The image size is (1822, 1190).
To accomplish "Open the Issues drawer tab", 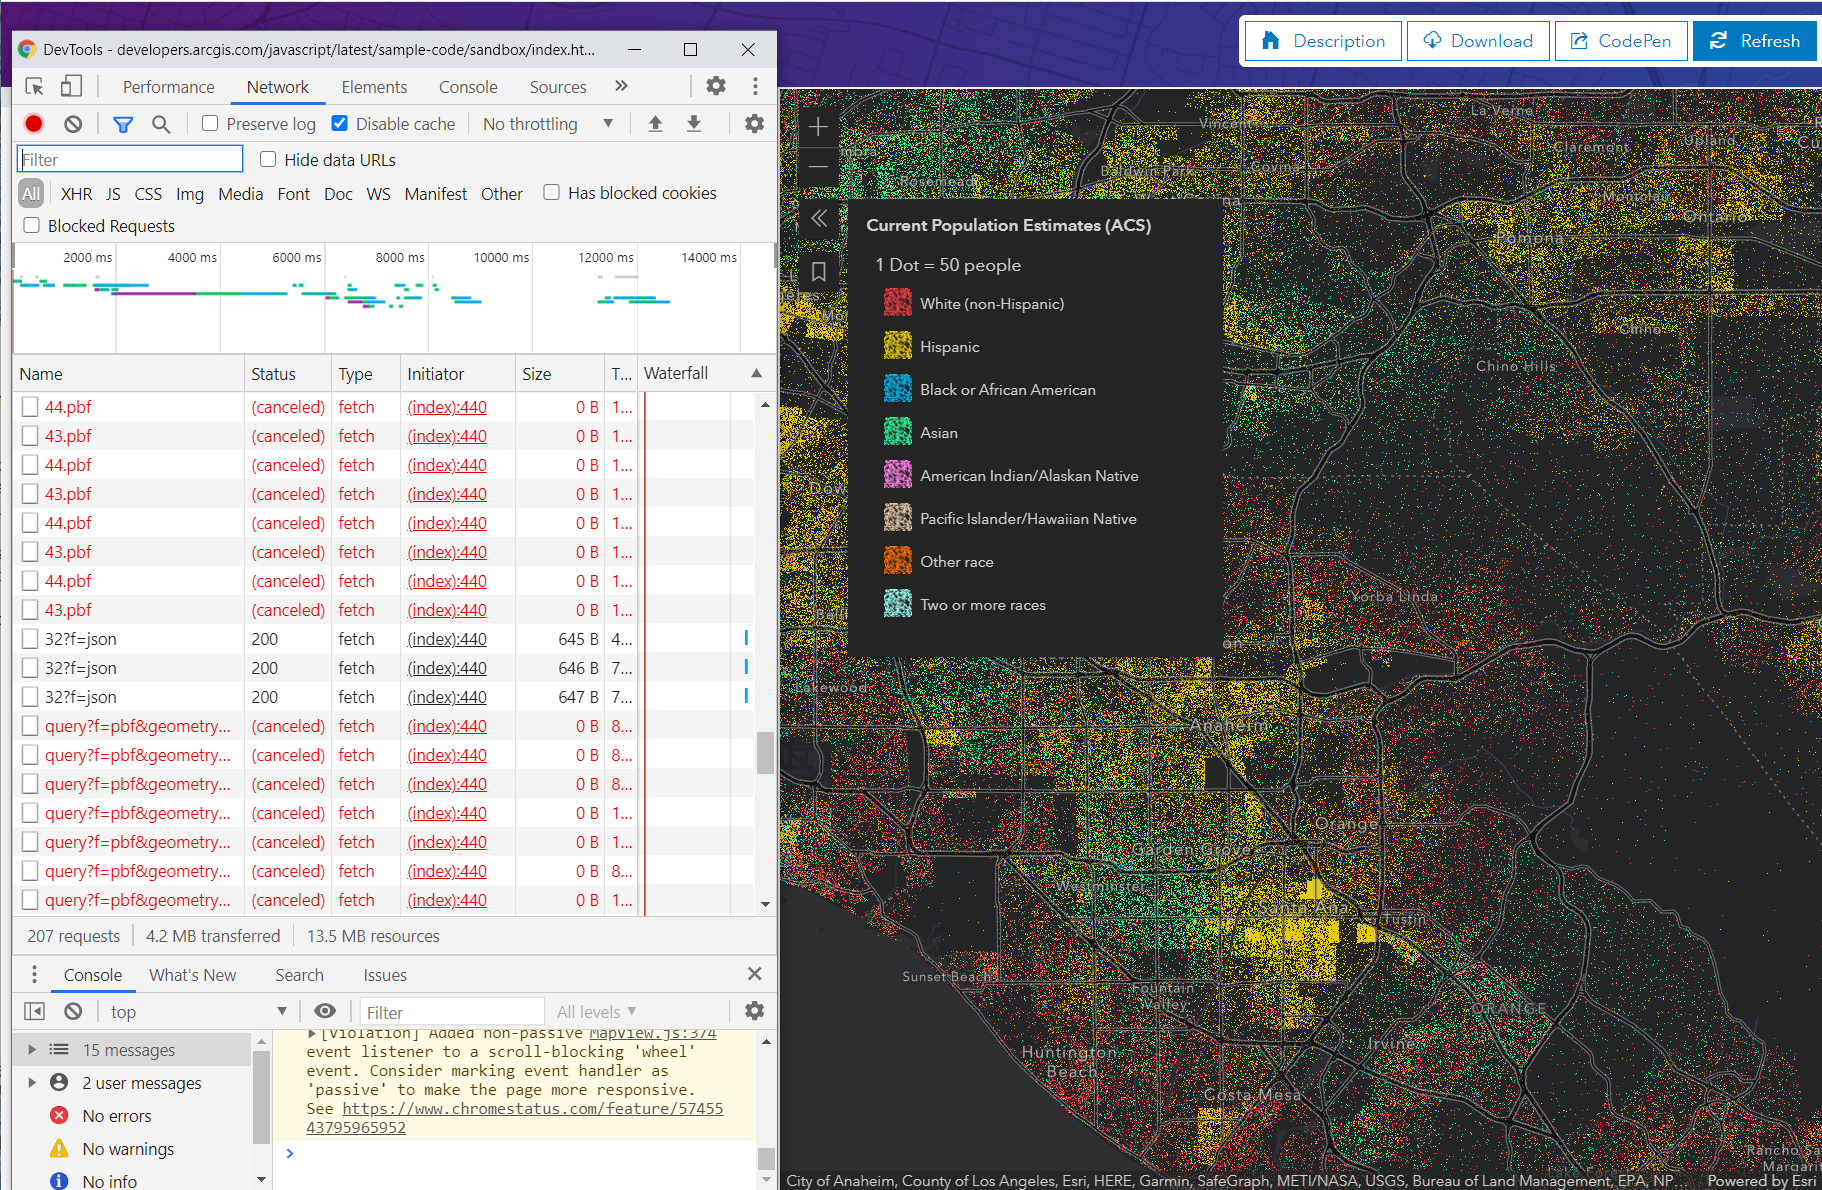I will pyautogui.click(x=384, y=975).
